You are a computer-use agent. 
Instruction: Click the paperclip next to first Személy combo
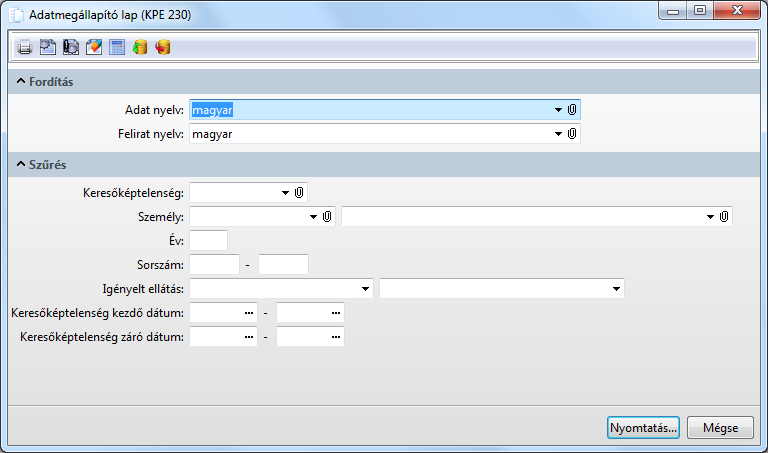coord(327,216)
